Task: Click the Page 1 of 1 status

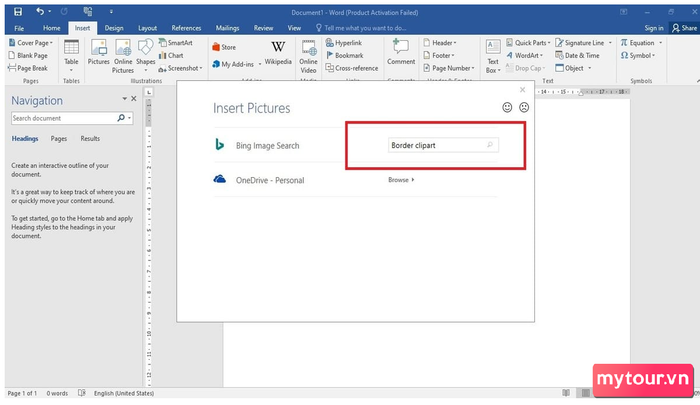Action: point(22,393)
